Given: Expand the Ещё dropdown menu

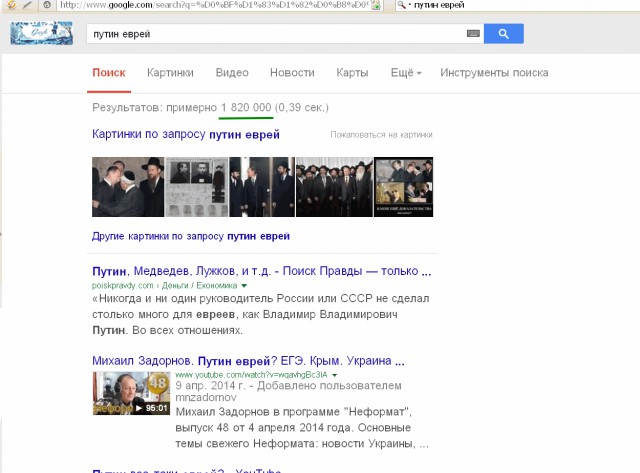Looking at the screenshot, I should click(x=406, y=73).
